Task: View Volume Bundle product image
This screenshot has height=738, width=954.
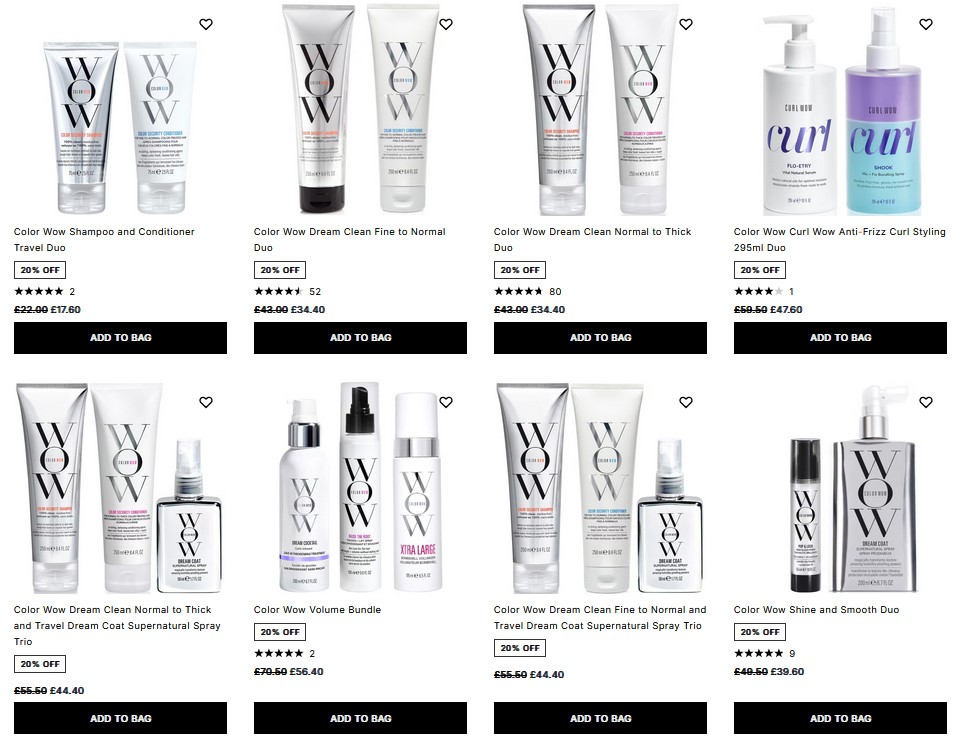Action: point(360,487)
